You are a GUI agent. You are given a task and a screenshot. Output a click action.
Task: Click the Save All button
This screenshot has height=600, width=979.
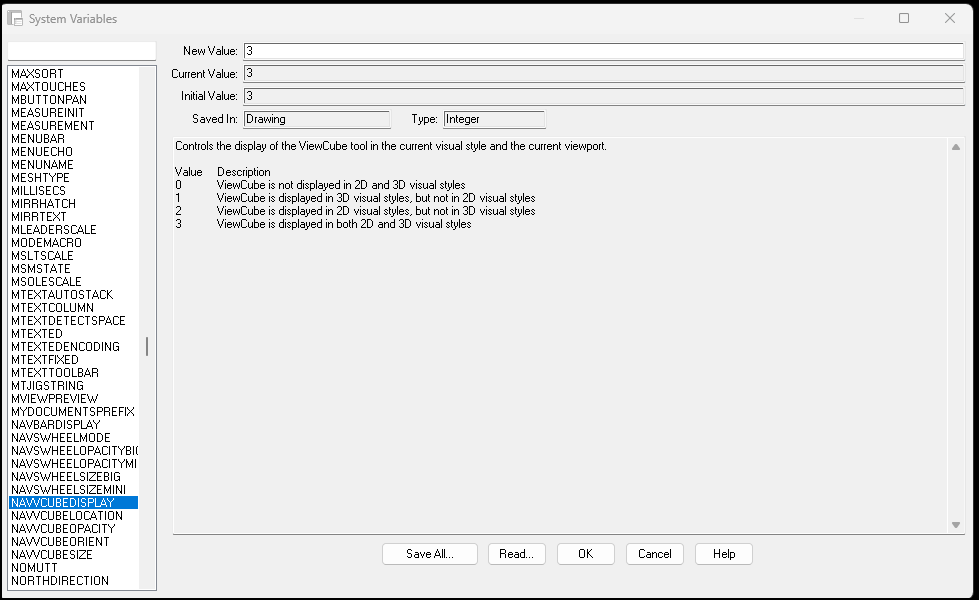(429, 553)
